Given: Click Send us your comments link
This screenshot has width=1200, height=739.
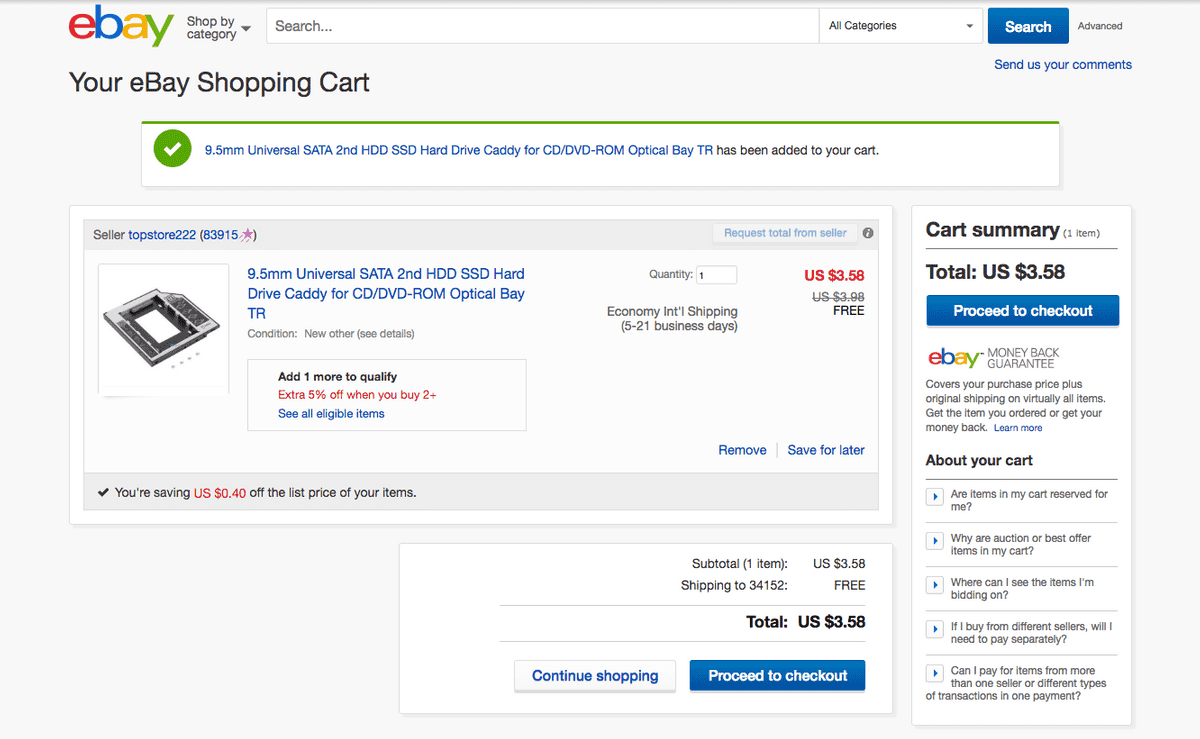Looking at the screenshot, I should click(1063, 64).
